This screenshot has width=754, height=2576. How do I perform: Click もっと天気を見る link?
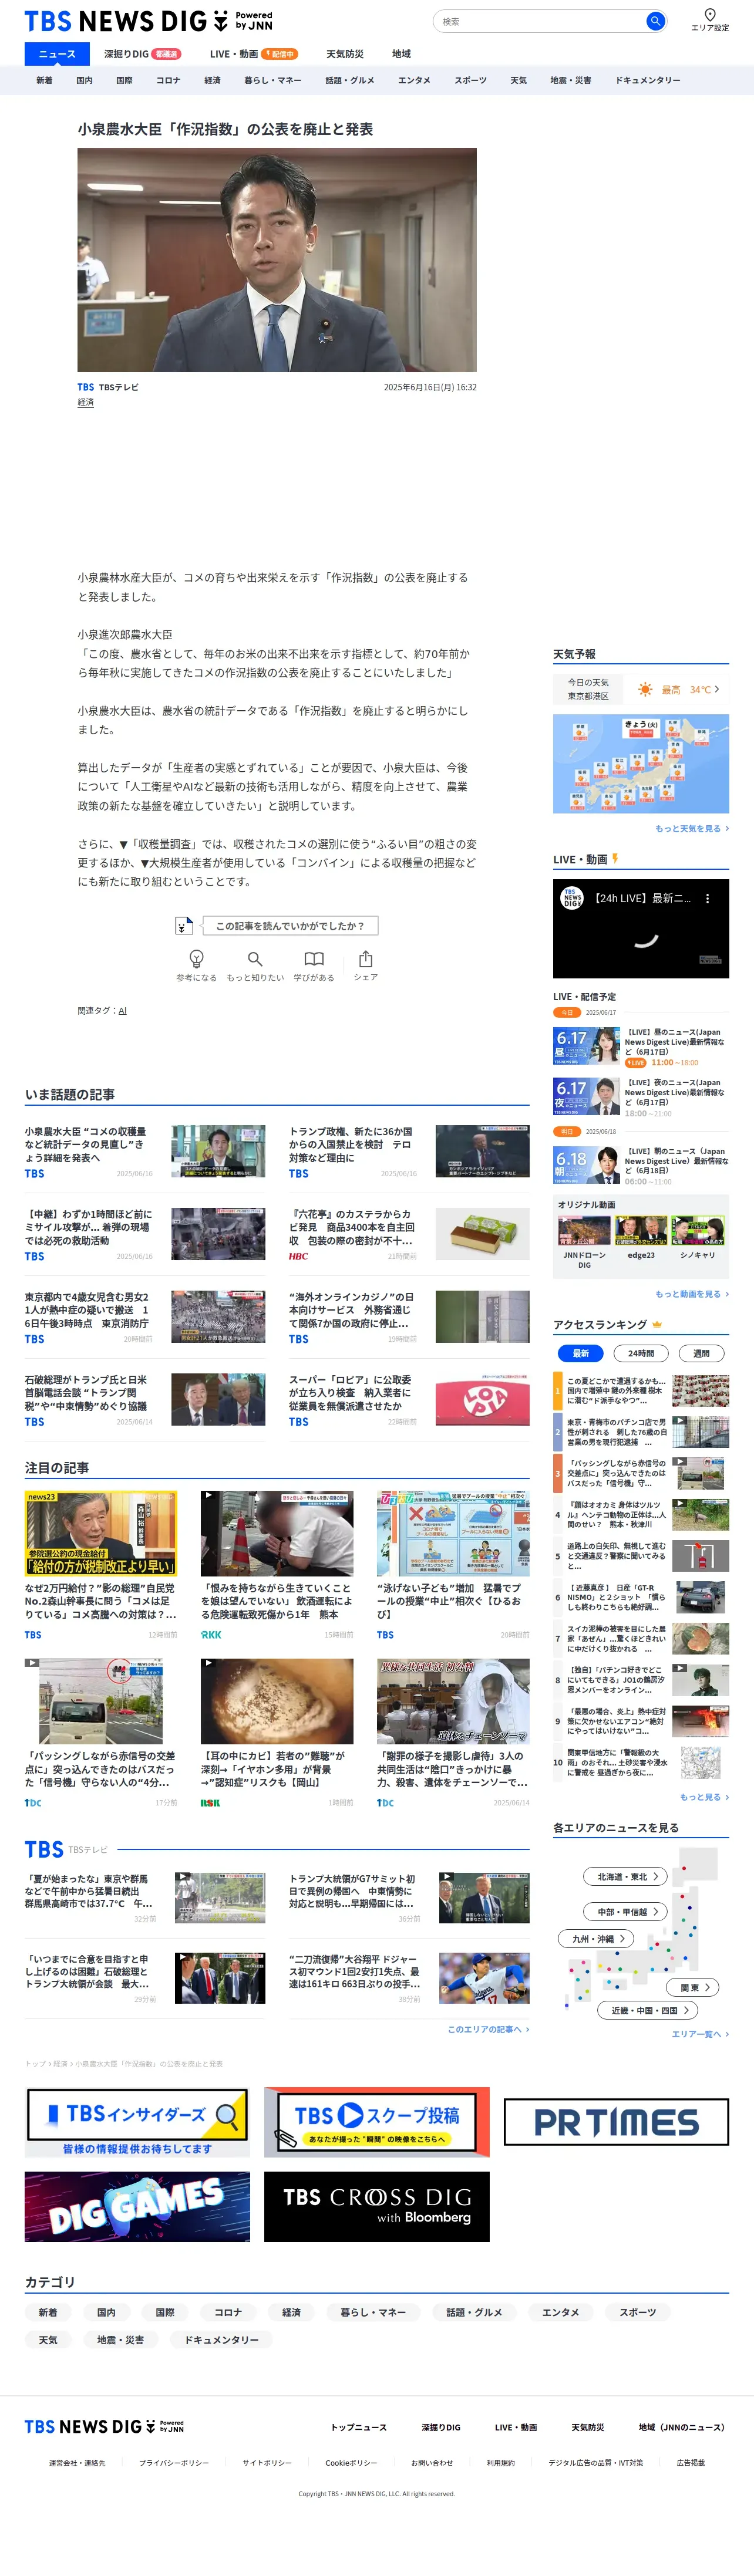[692, 829]
